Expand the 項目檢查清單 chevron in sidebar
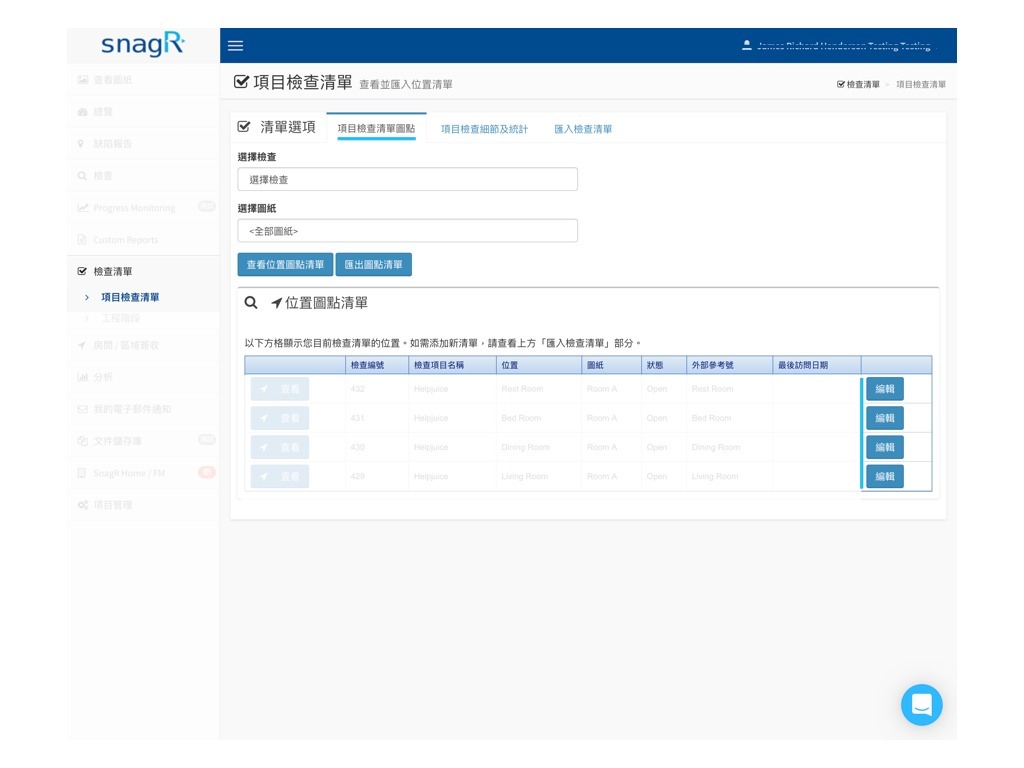The image size is (1024, 768). (87, 297)
